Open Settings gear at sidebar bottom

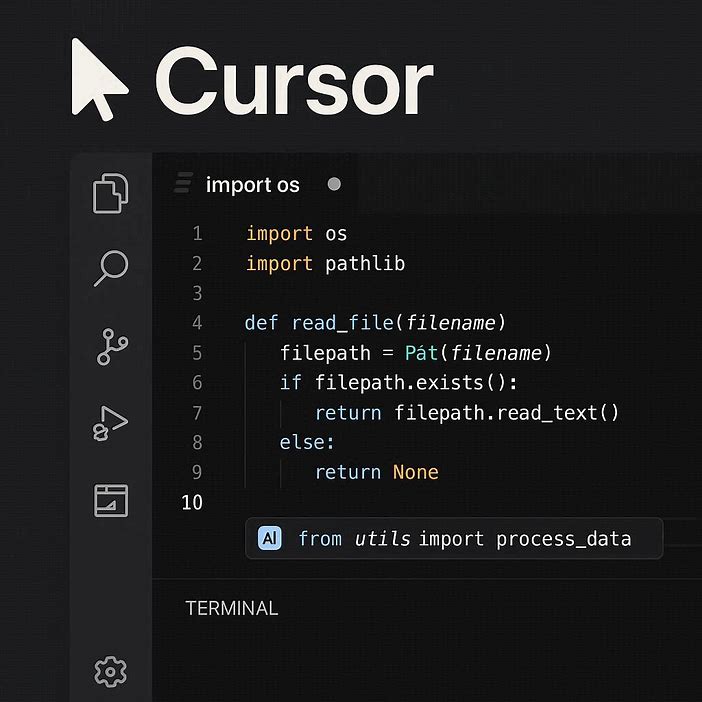(x=111, y=672)
